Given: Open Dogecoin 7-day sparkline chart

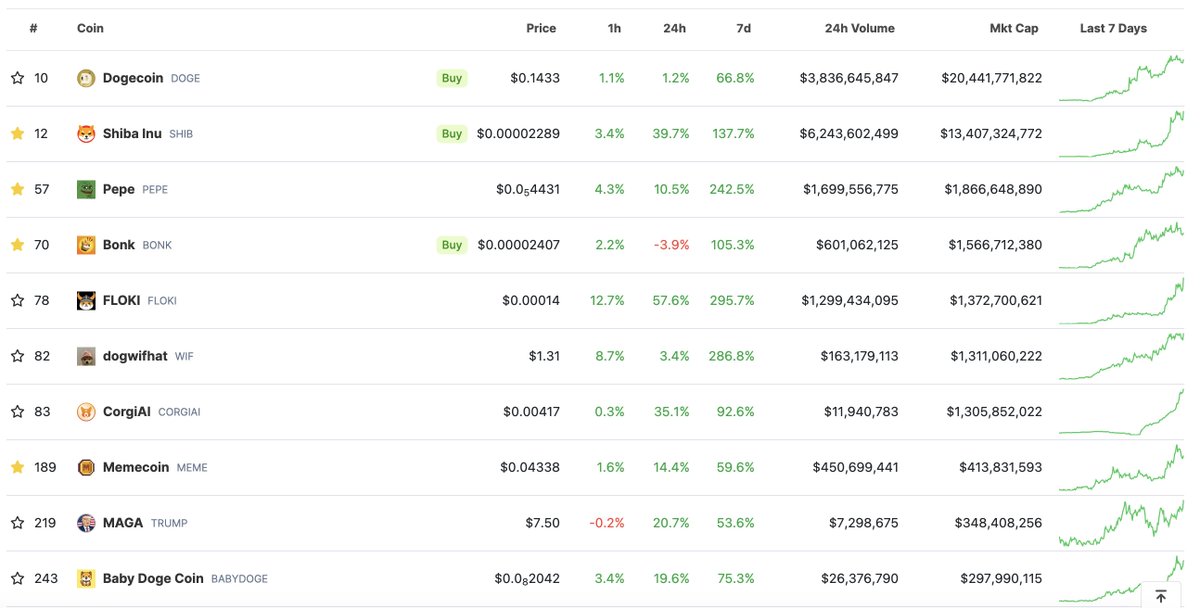Looking at the screenshot, I should click(1121, 78).
